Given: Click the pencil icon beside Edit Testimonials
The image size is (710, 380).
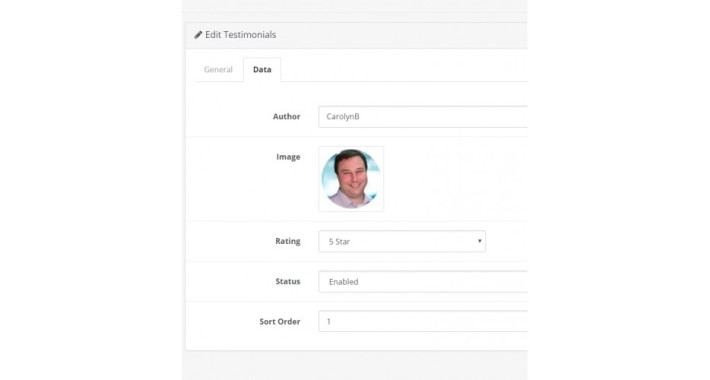Looking at the screenshot, I should pyautogui.click(x=198, y=35).
